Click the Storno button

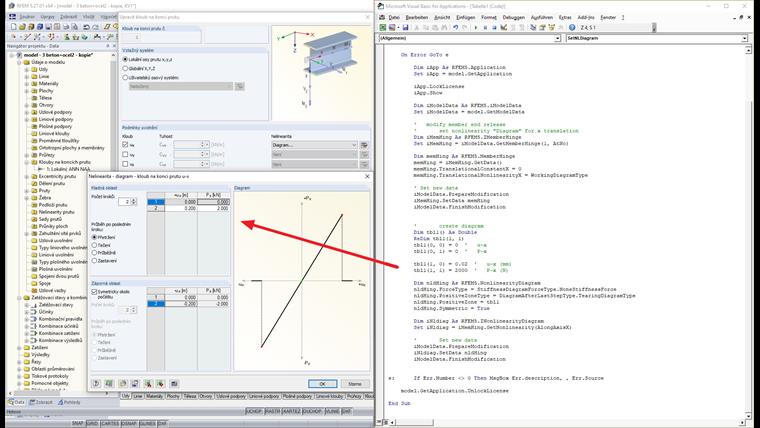pos(355,383)
